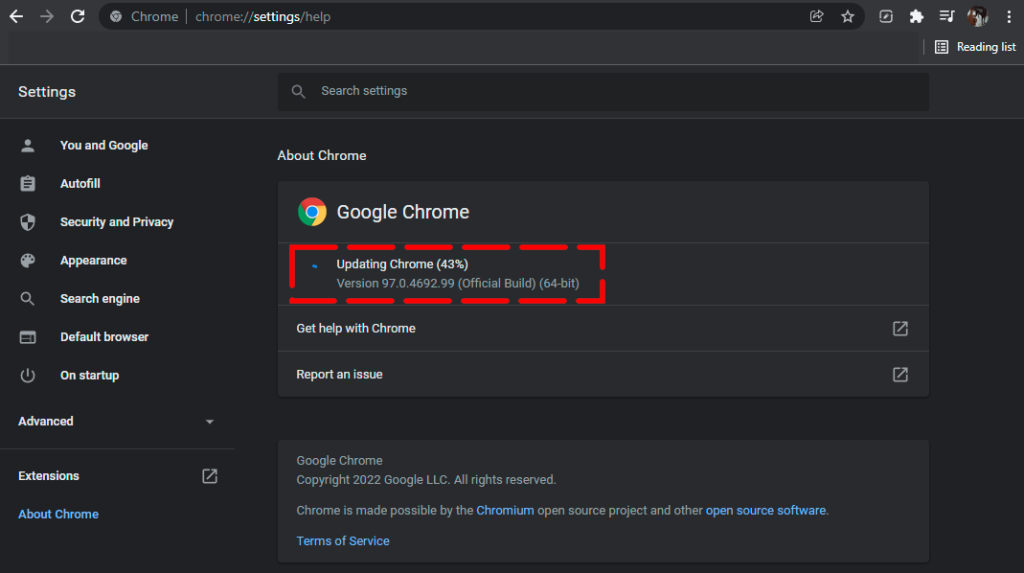Viewport: 1024px width, 573px height.
Task: Open the Chromium link
Action: [505, 511]
